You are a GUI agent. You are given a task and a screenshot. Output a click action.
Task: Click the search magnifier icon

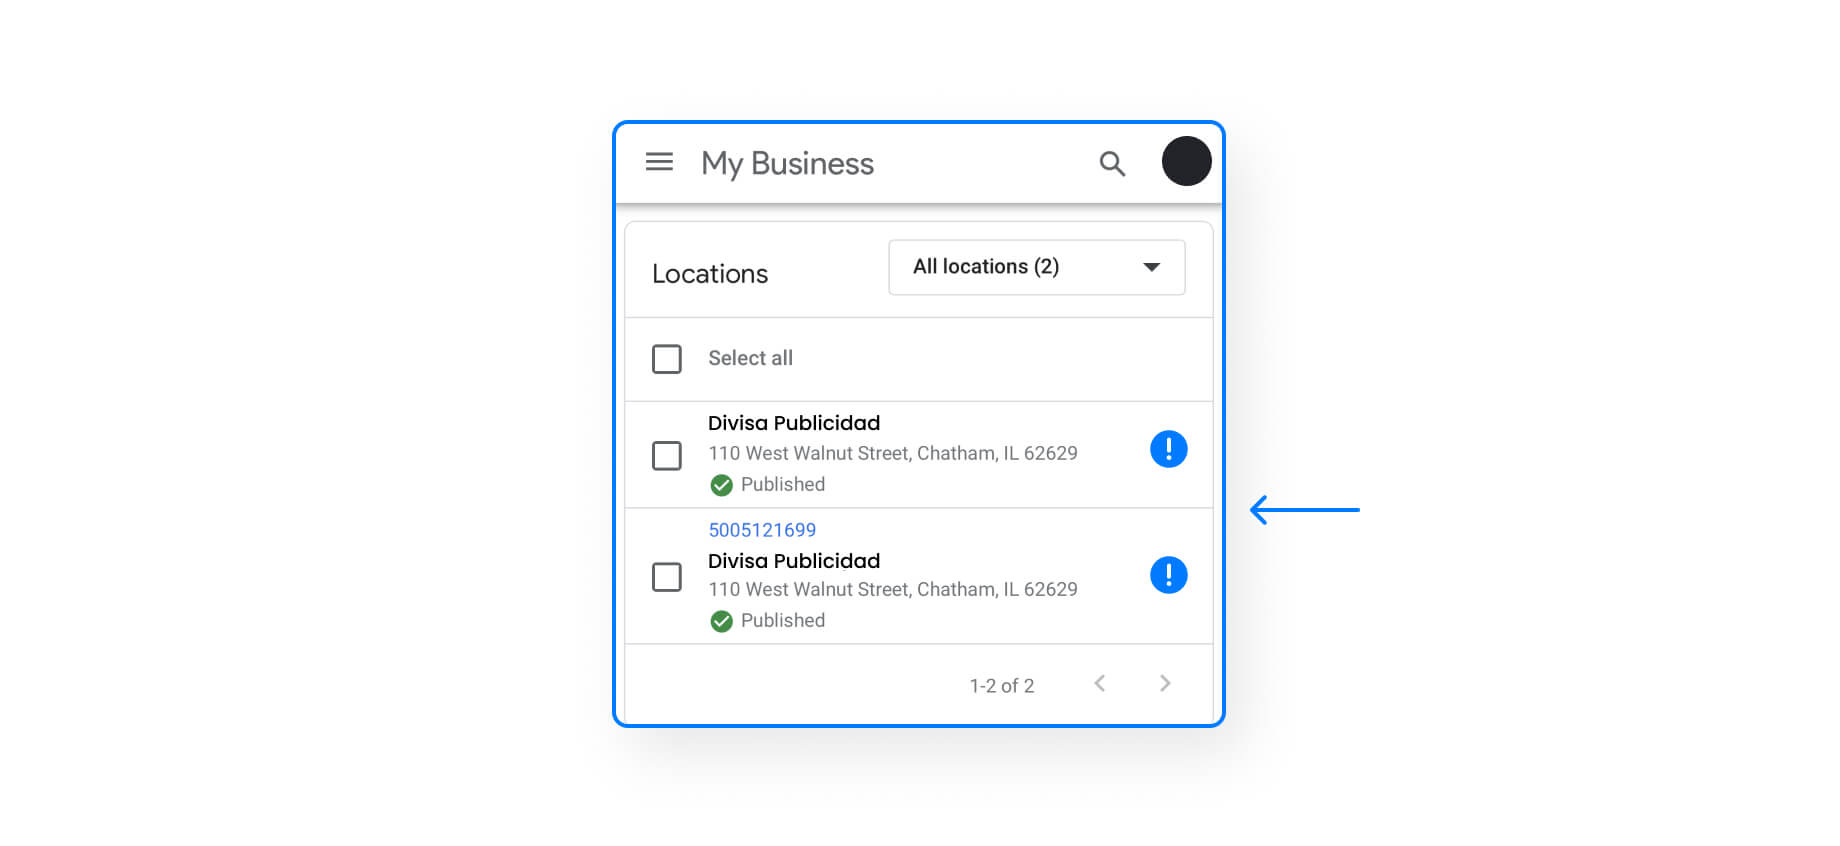[x=1112, y=163]
